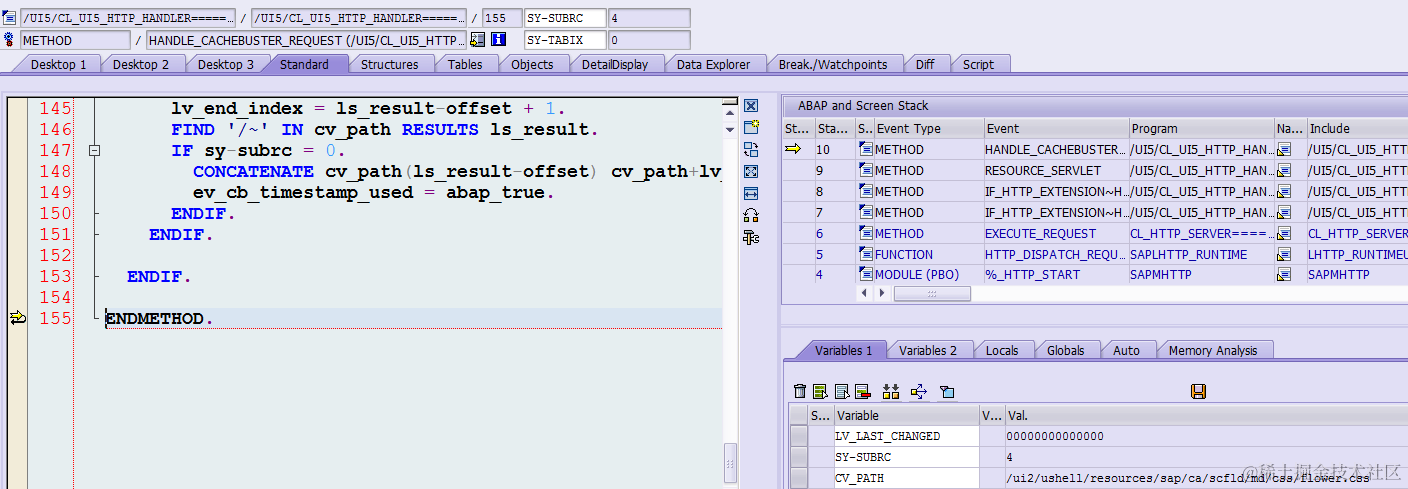Click the maximize horizontally icon beside the editor

(x=751, y=193)
